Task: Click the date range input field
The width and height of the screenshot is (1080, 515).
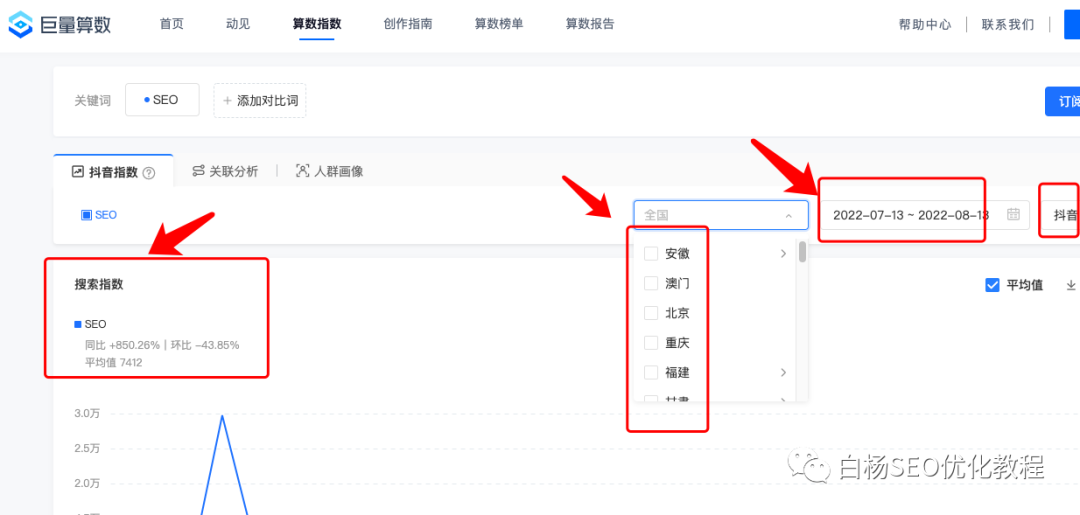Action: tap(910, 215)
